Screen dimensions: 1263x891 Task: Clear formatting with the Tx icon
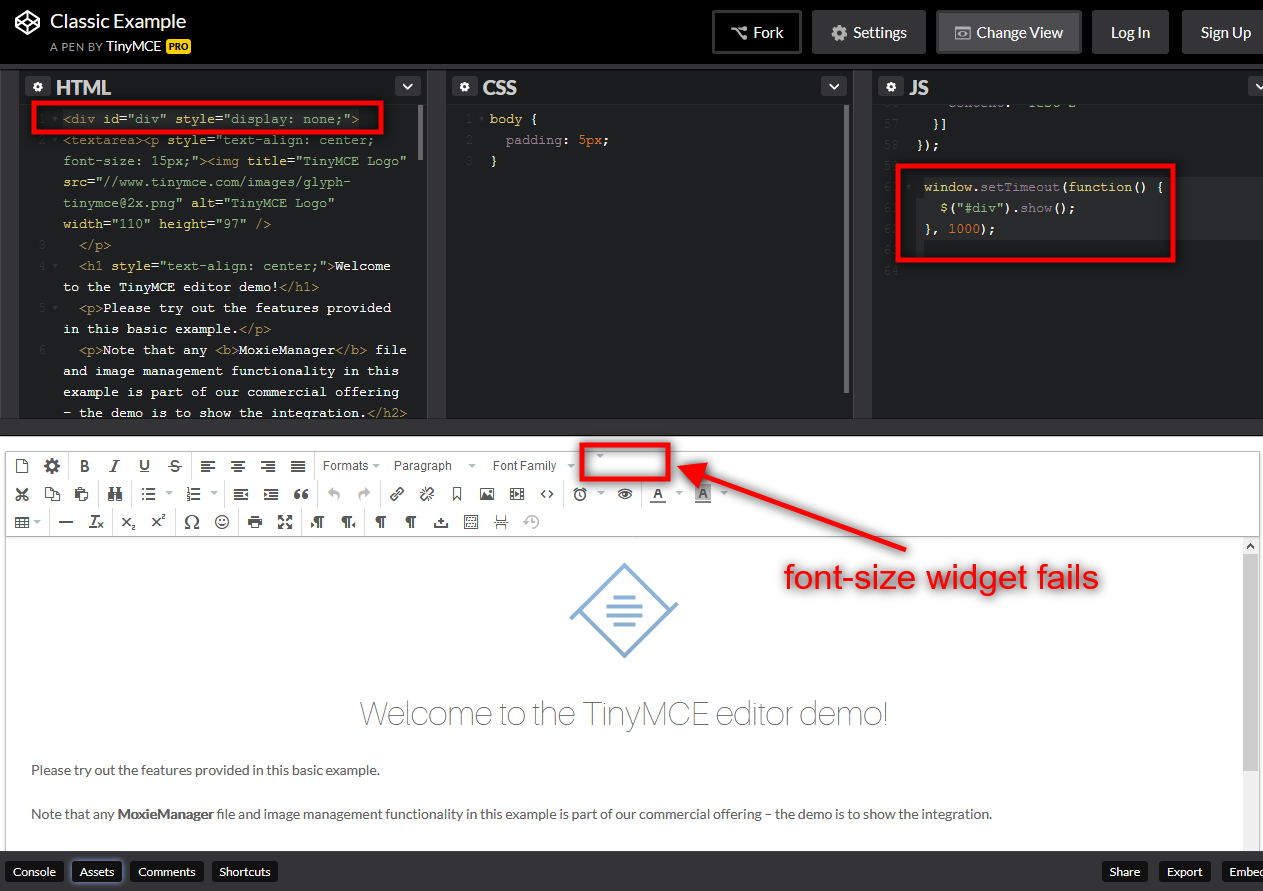click(x=96, y=522)
